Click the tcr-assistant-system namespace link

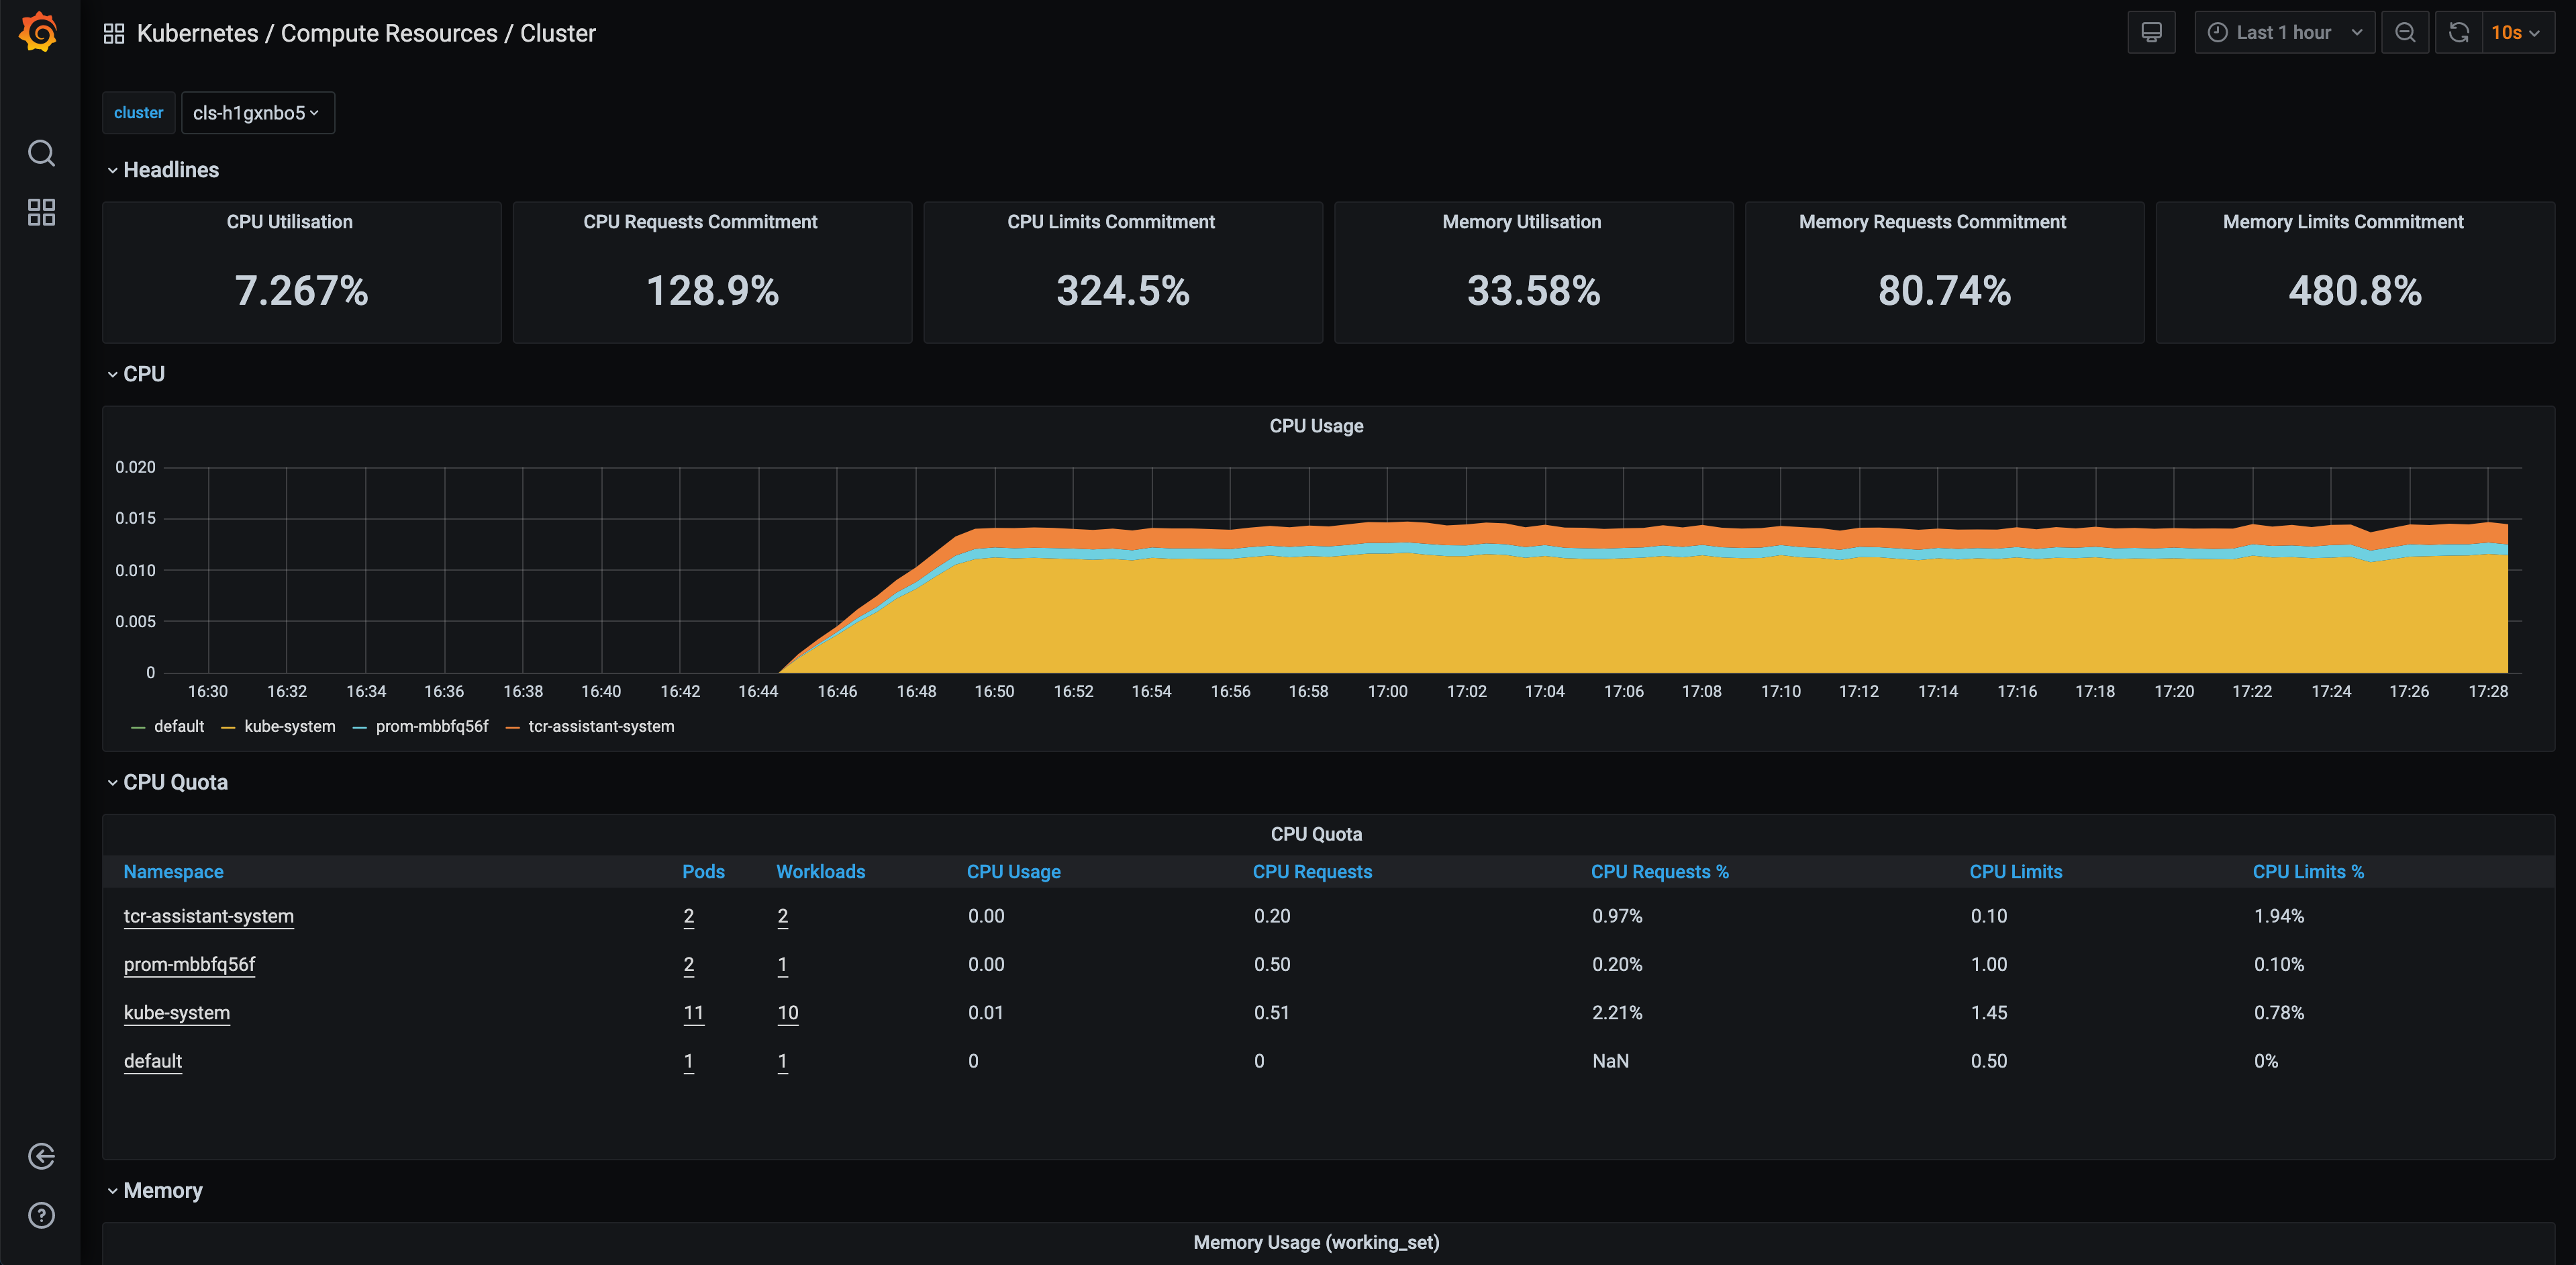coord(209,917)
